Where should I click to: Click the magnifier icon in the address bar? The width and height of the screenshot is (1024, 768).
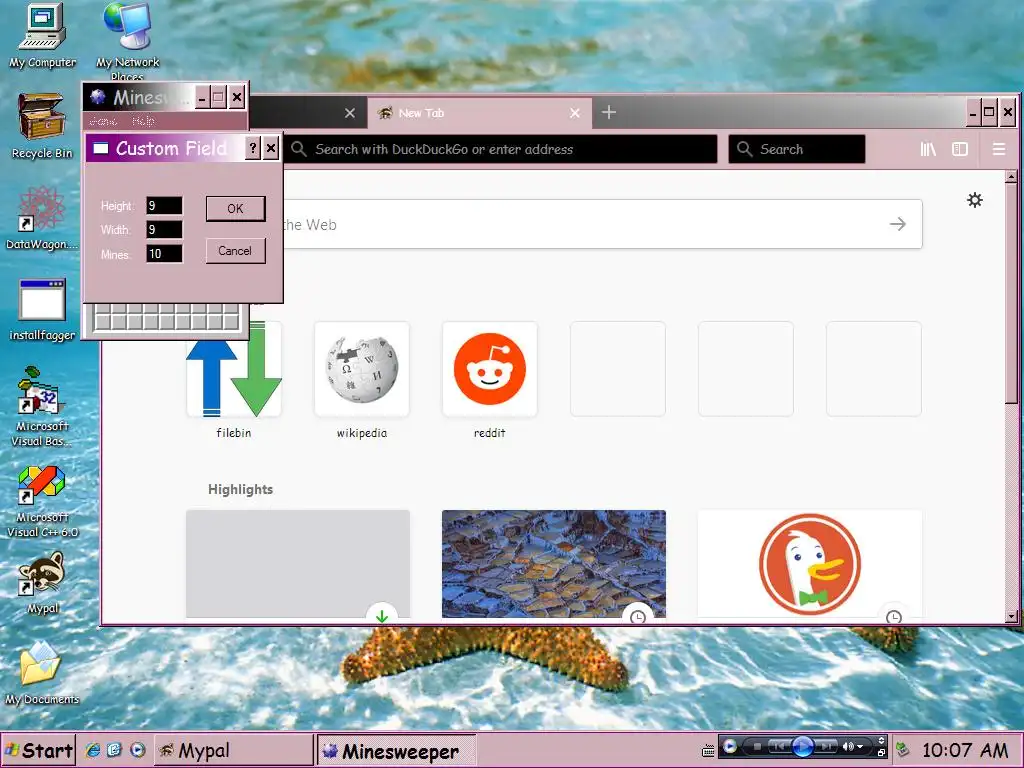coord(298,149)
